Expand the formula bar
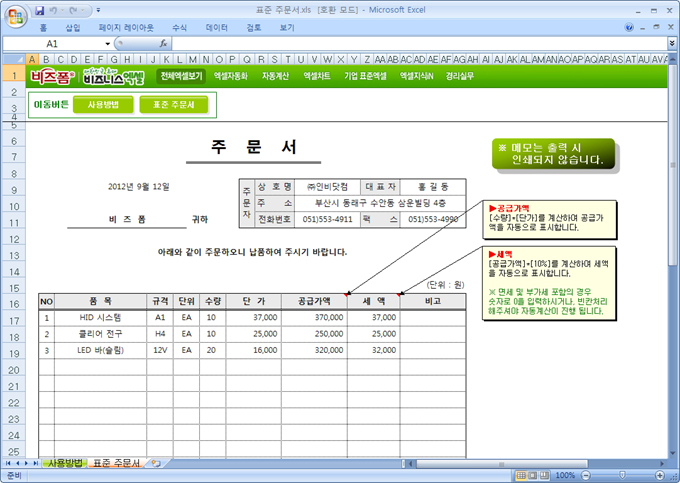Image resolution: width=680 pixels, height=483 pixels. pyautogui.click(x=672, y=43)
